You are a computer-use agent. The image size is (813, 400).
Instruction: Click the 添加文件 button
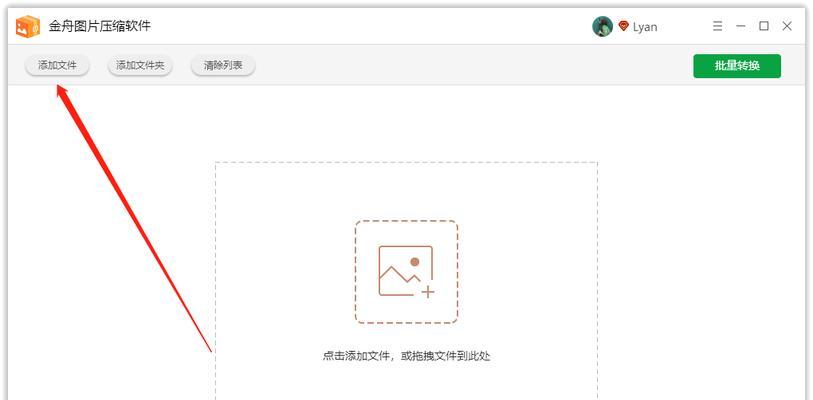tap(58, 65)
